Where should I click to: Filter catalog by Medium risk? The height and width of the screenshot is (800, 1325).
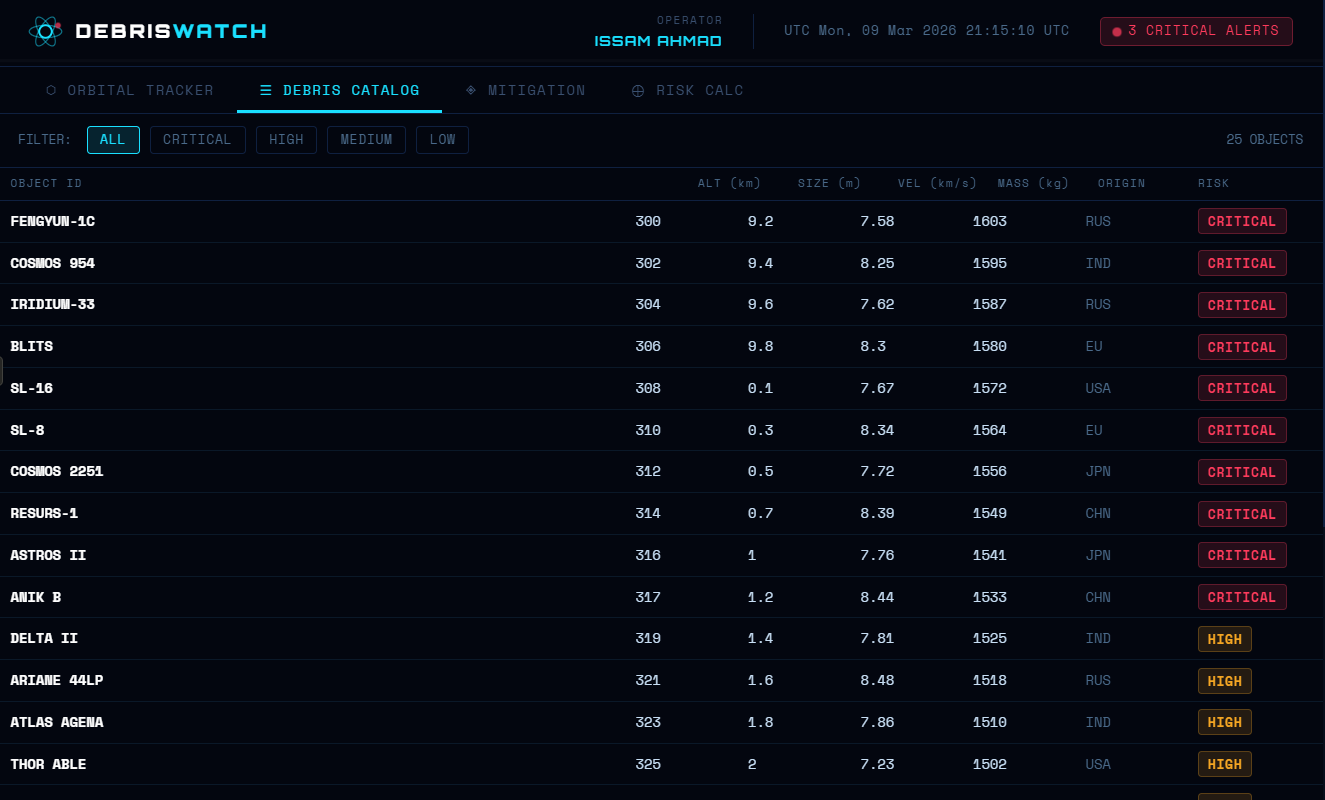[x=366, y=140]
